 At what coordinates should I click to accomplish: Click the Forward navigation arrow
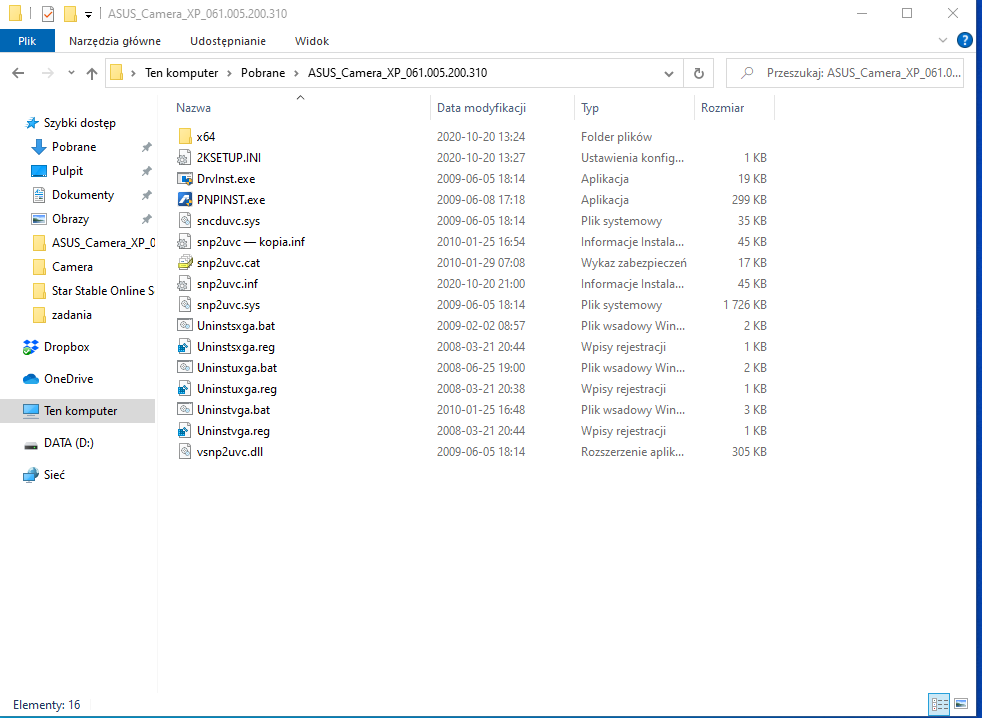click(x=48, y=73)
